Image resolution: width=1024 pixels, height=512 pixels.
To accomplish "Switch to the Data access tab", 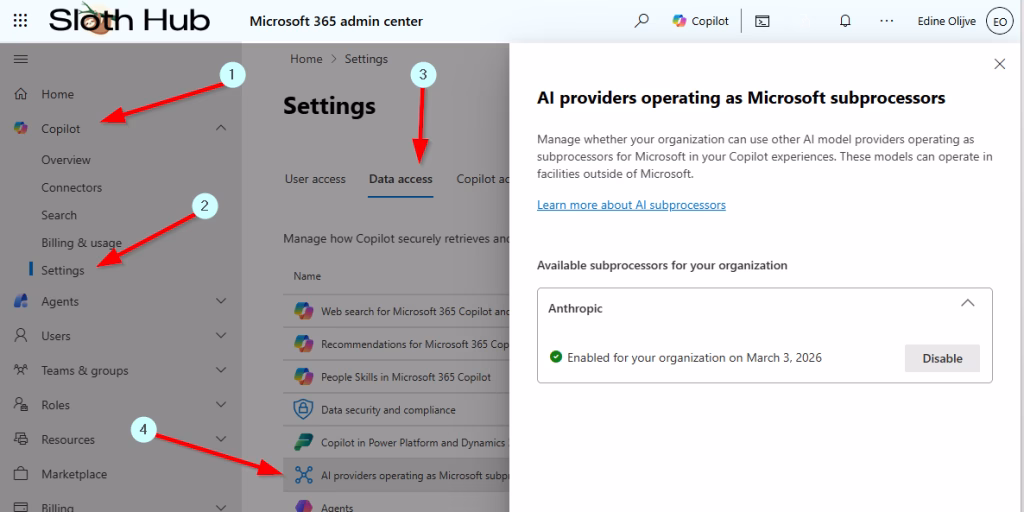I will point(400,179).
